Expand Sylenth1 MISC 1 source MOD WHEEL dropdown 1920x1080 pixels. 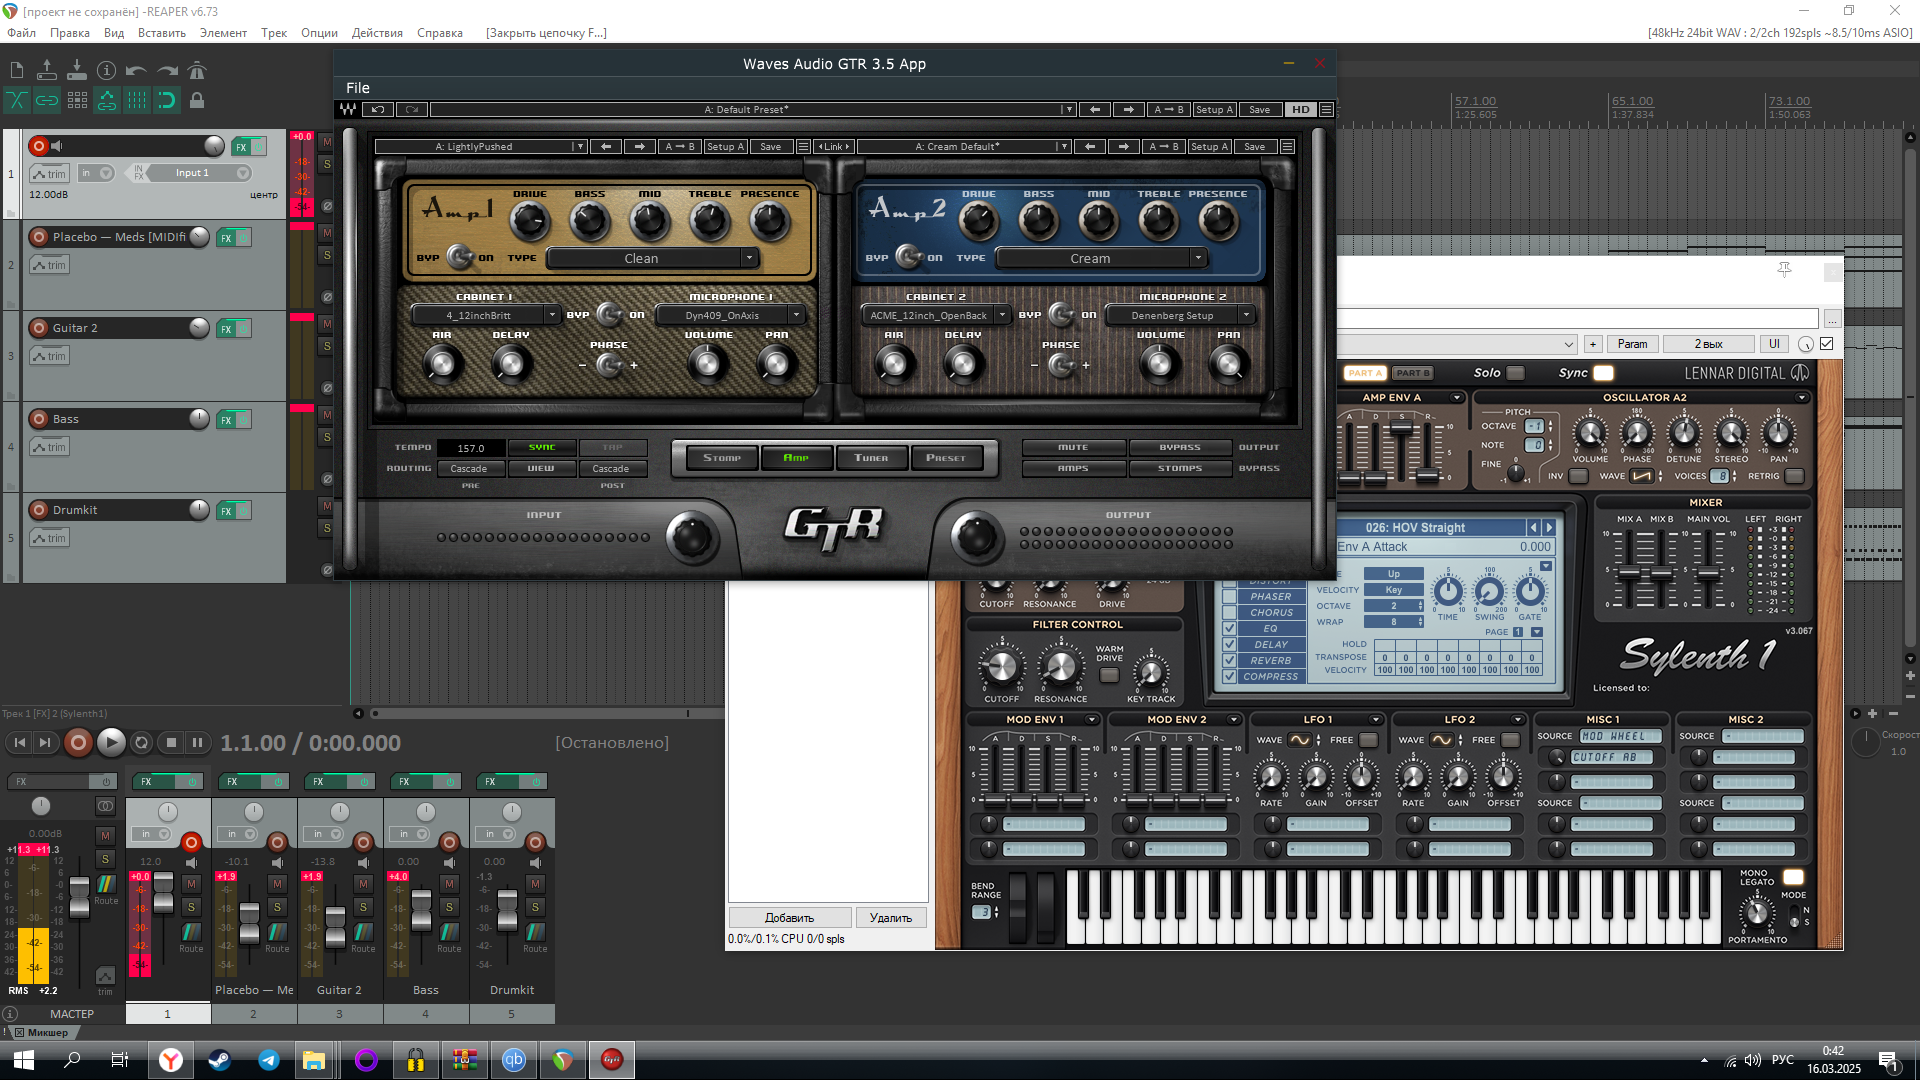(x=1621, y=736)
